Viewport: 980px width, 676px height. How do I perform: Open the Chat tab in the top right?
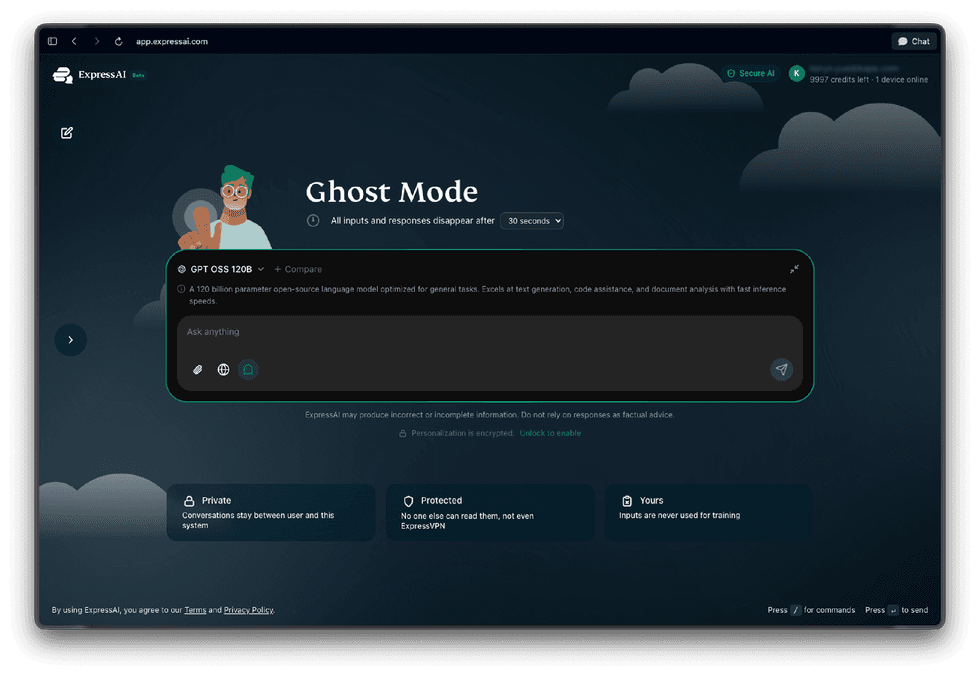(913, 41)
